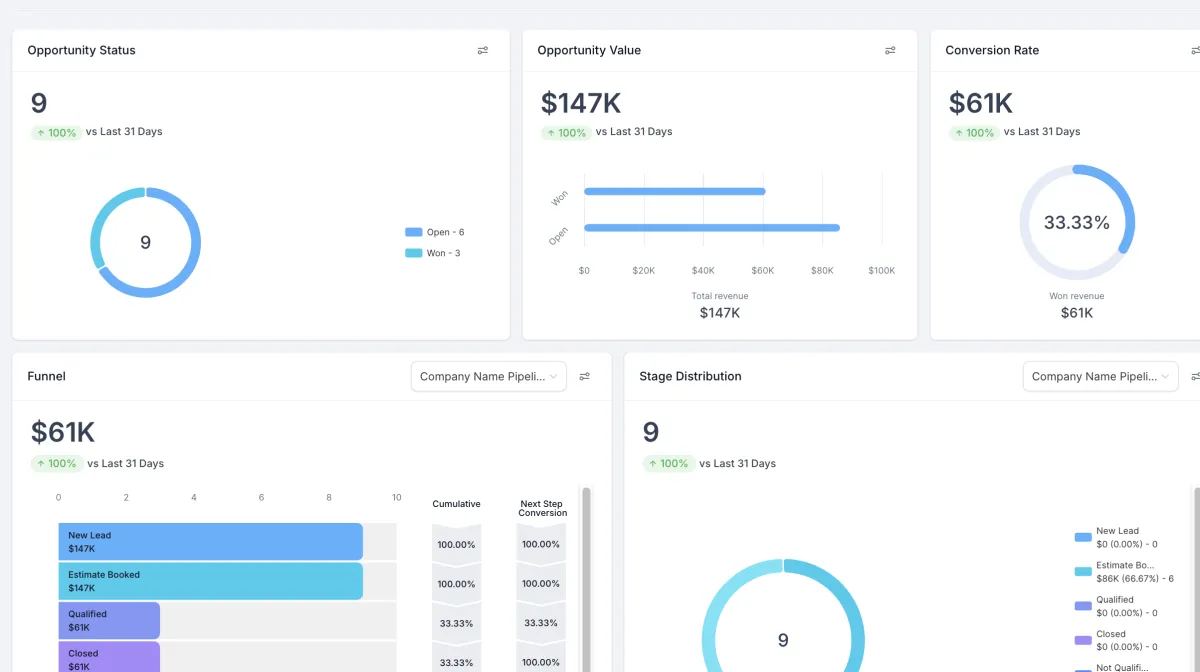This screenshot has height=672, width=1200.
Task: Click Opportunity Status green 100% badge
Action: tap(56, 132)
